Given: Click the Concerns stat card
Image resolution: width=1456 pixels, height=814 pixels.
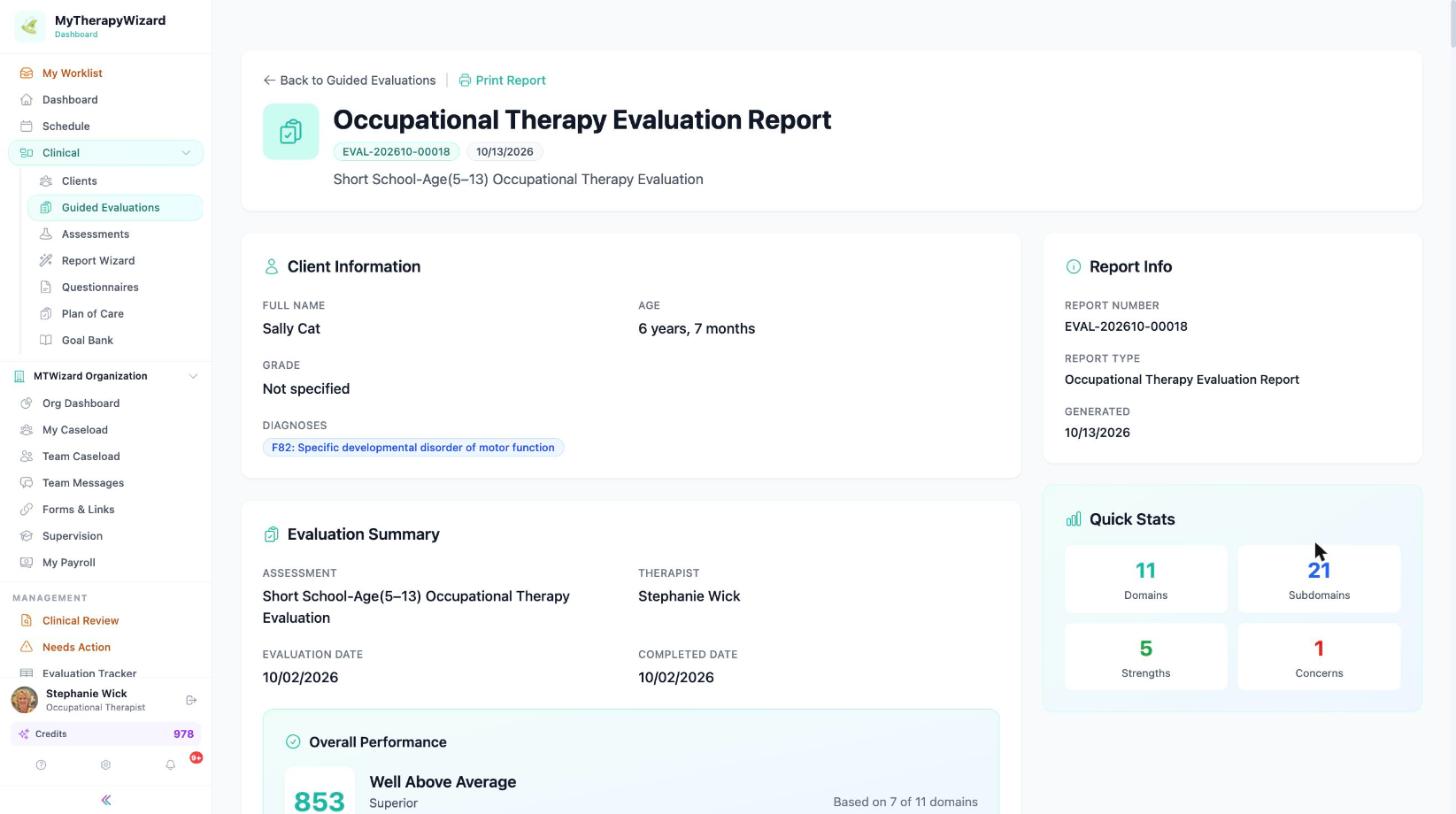Looking at the screenshot, I should (1319, 657).
